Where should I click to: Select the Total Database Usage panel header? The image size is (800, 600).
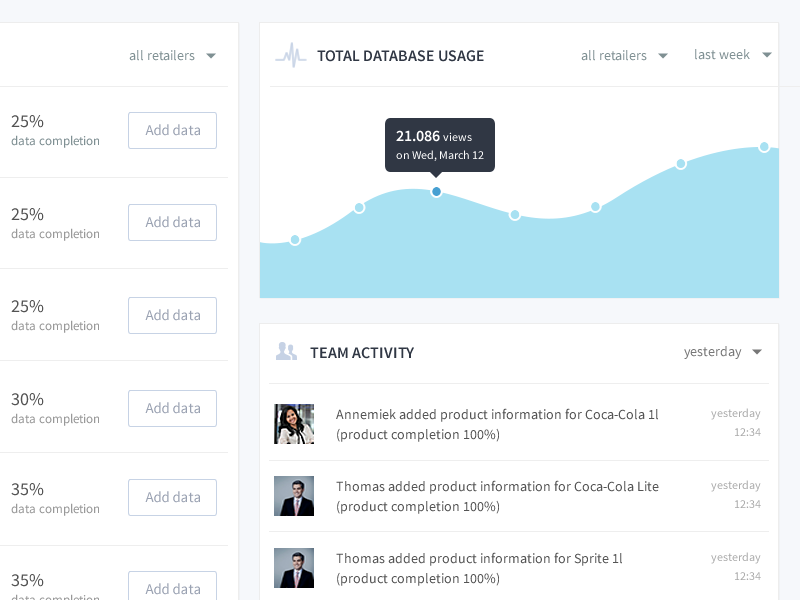[x=401, y=56]
